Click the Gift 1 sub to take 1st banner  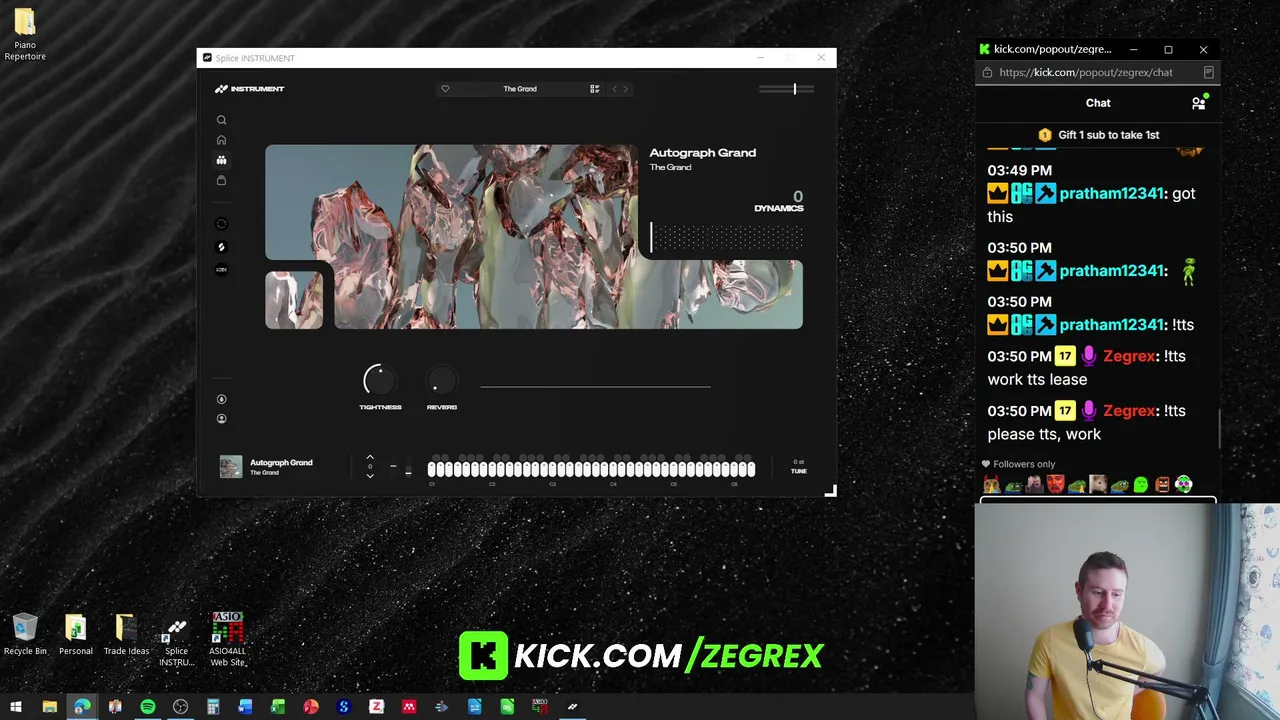click(1098, 135)
